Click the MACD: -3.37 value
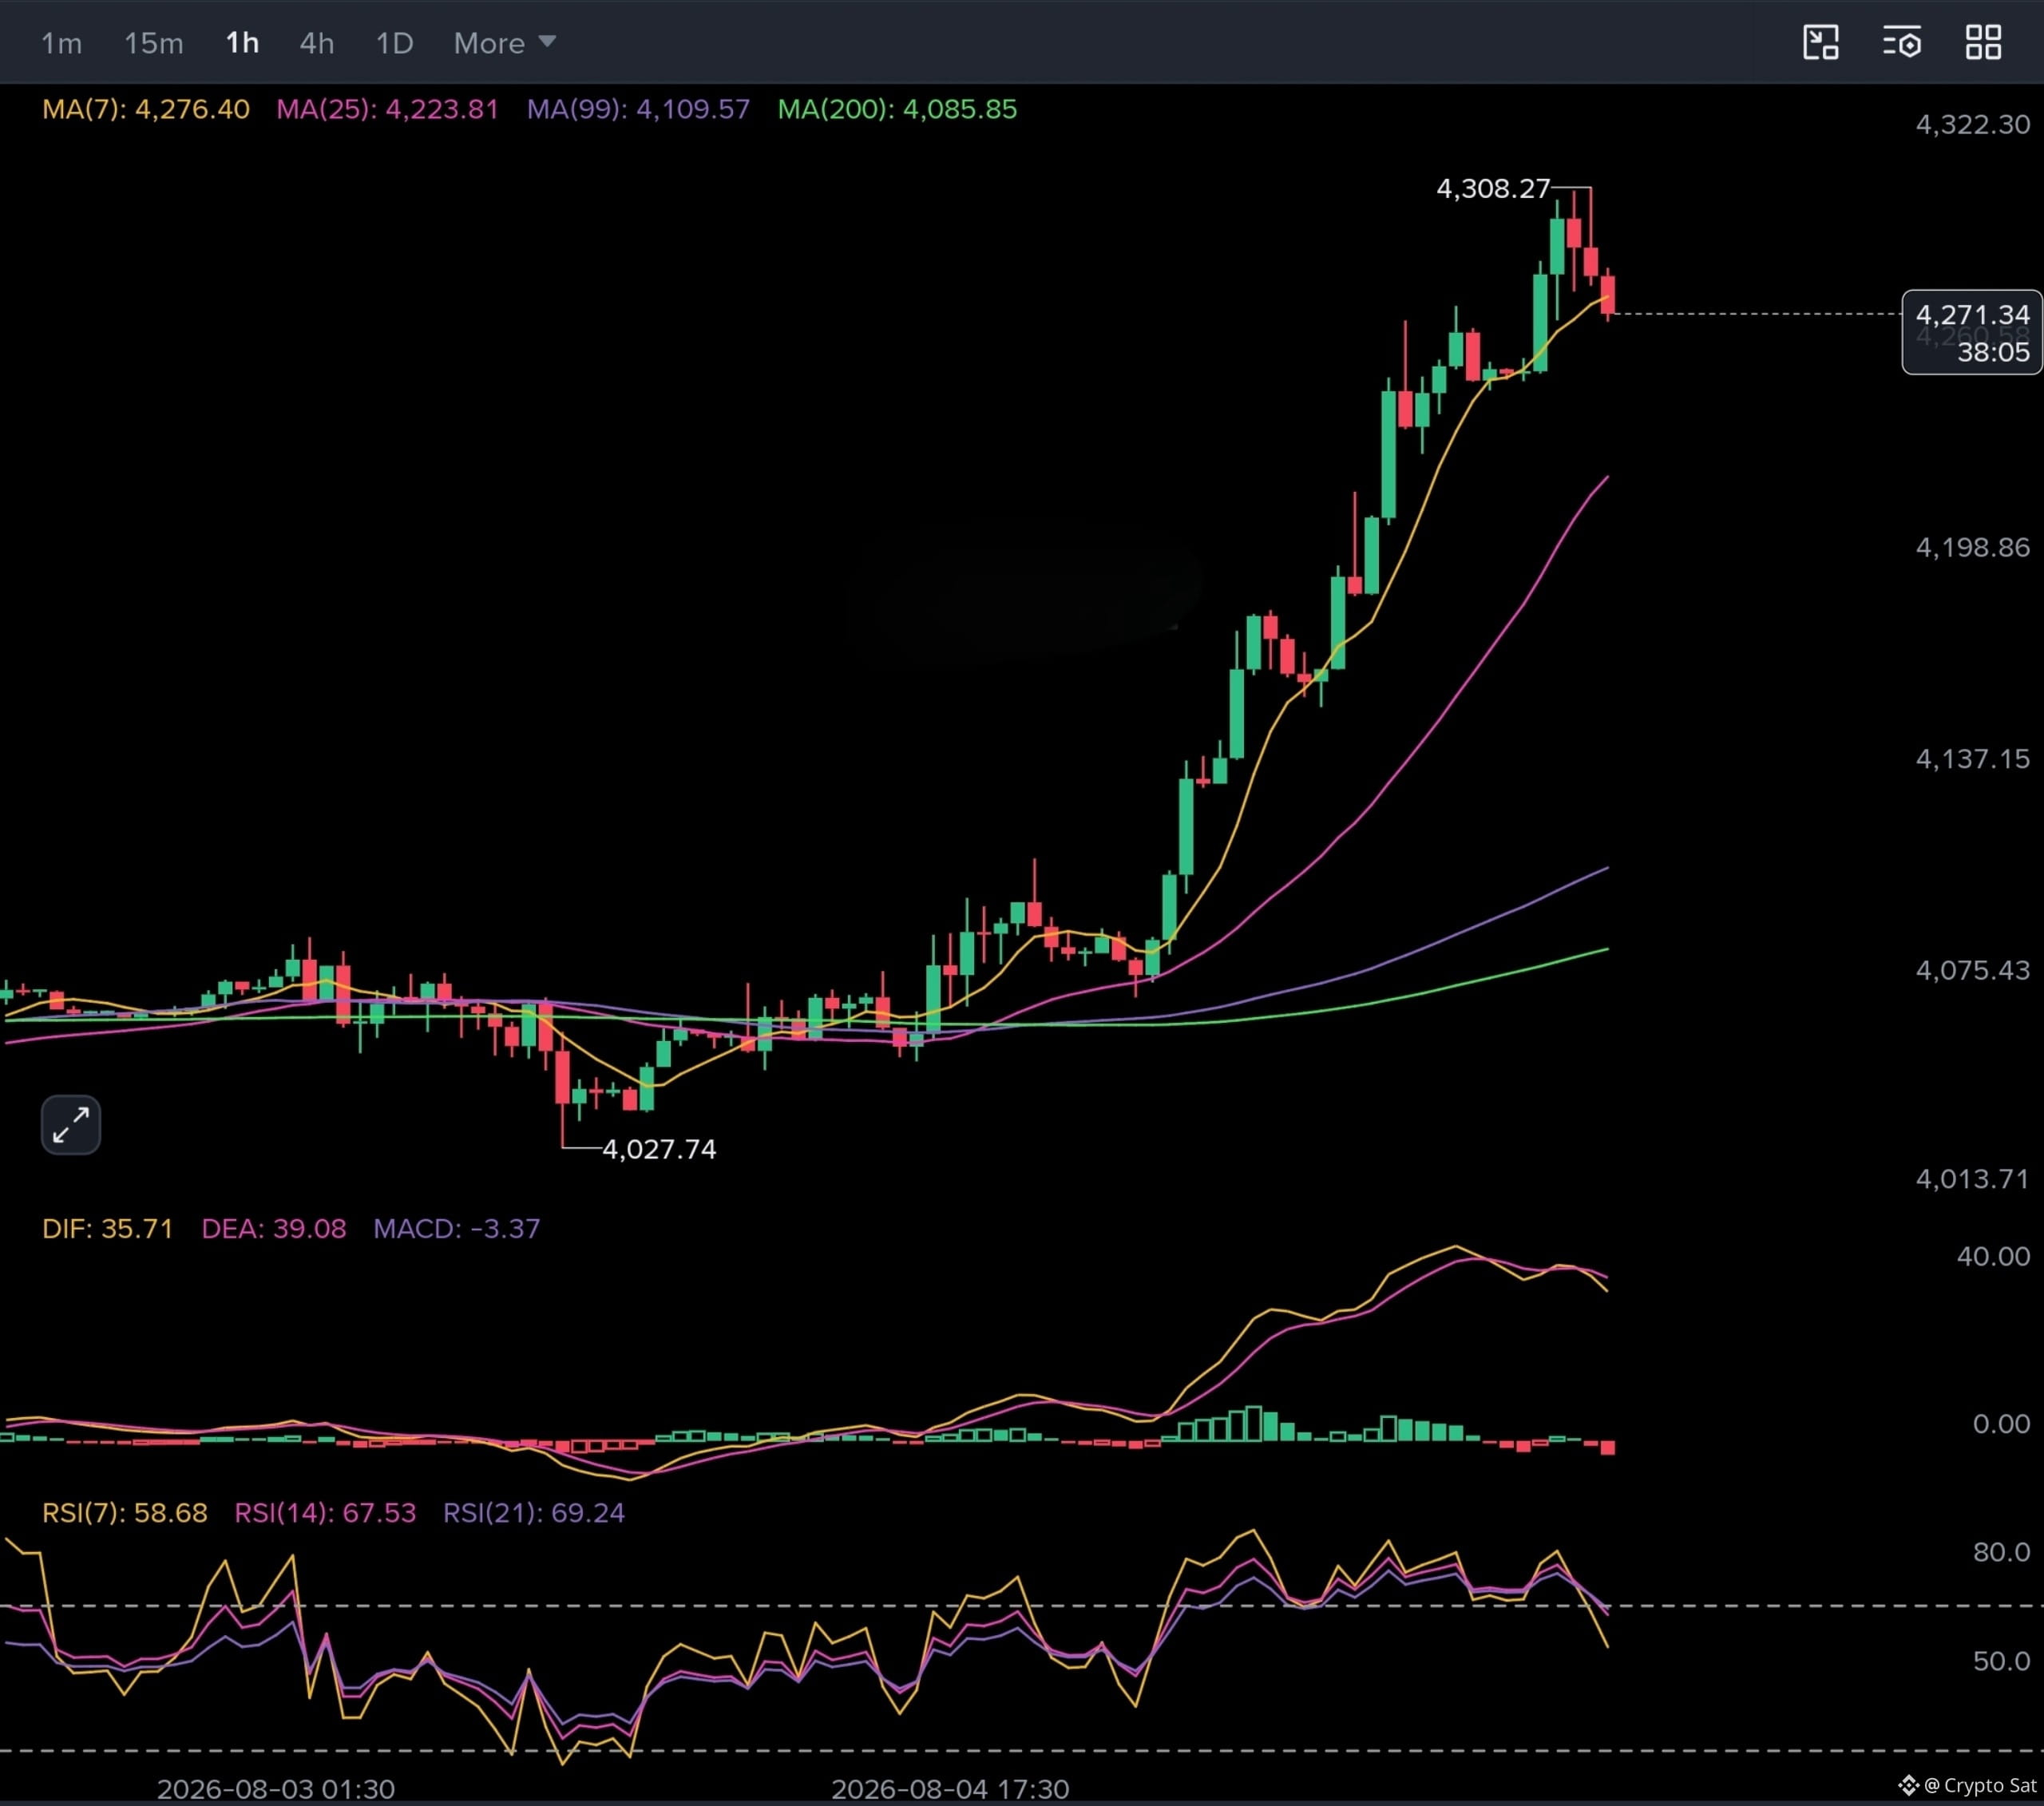Screen dimensions: 2044x1806 (456, 1228)
